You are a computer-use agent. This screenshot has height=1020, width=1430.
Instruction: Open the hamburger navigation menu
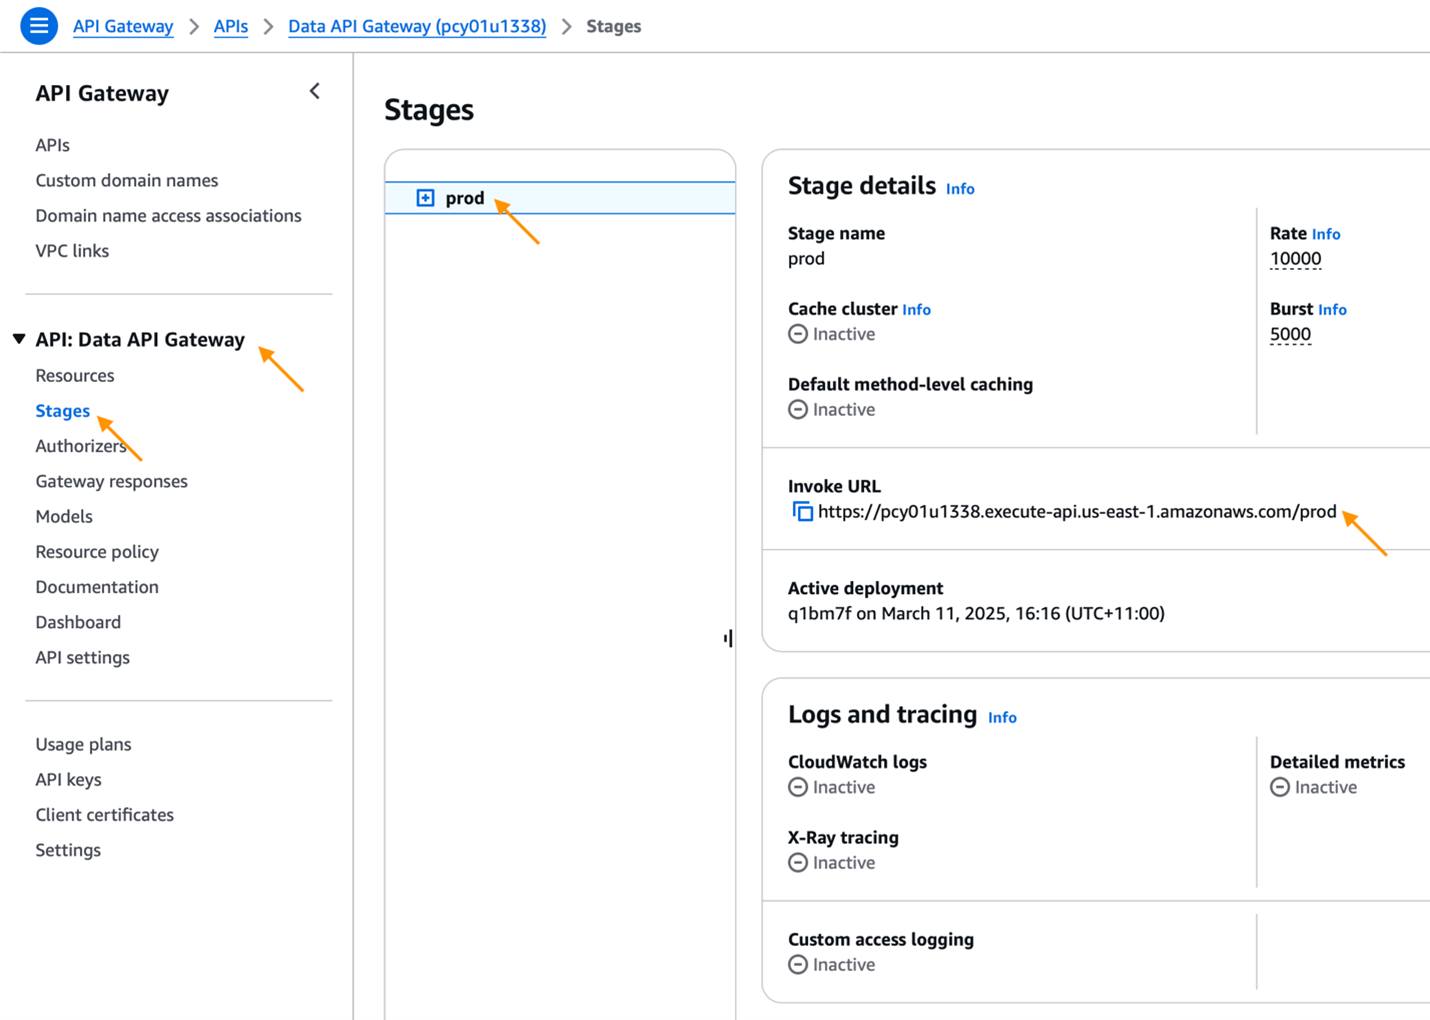39,26
